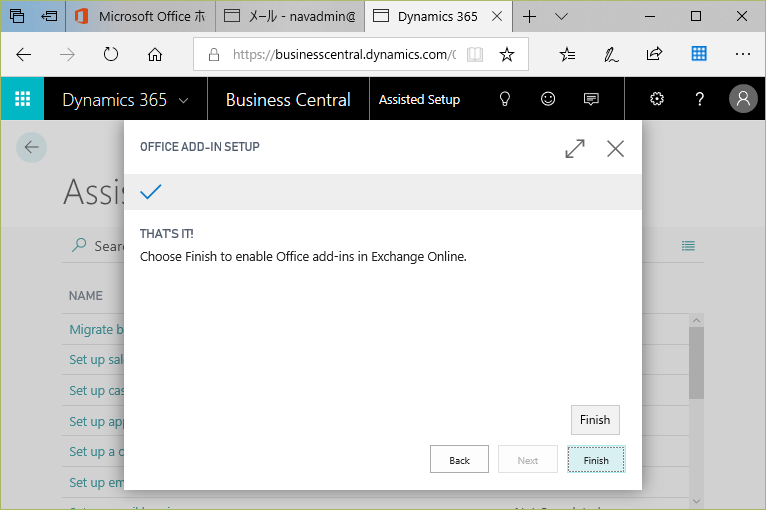
Task: Open the chat message icon in header
Action: click(x=591, y=100)
